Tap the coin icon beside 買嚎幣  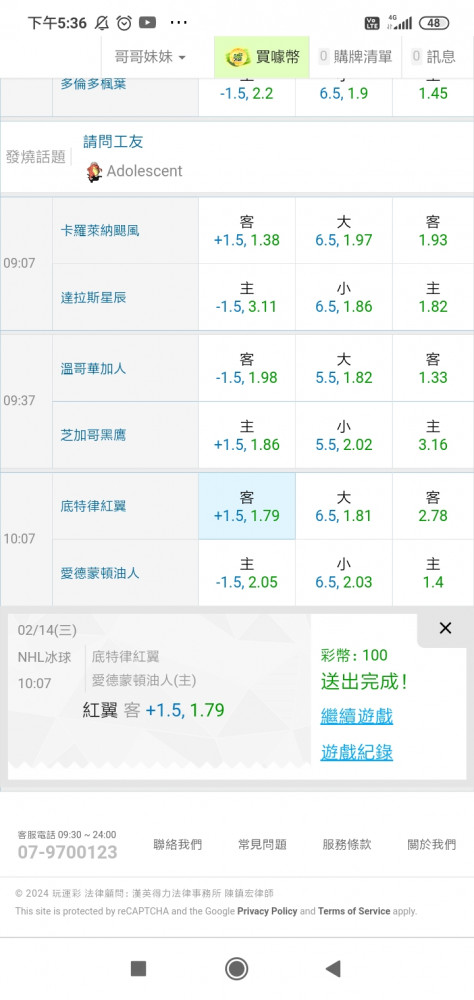(x=238, y=57)
